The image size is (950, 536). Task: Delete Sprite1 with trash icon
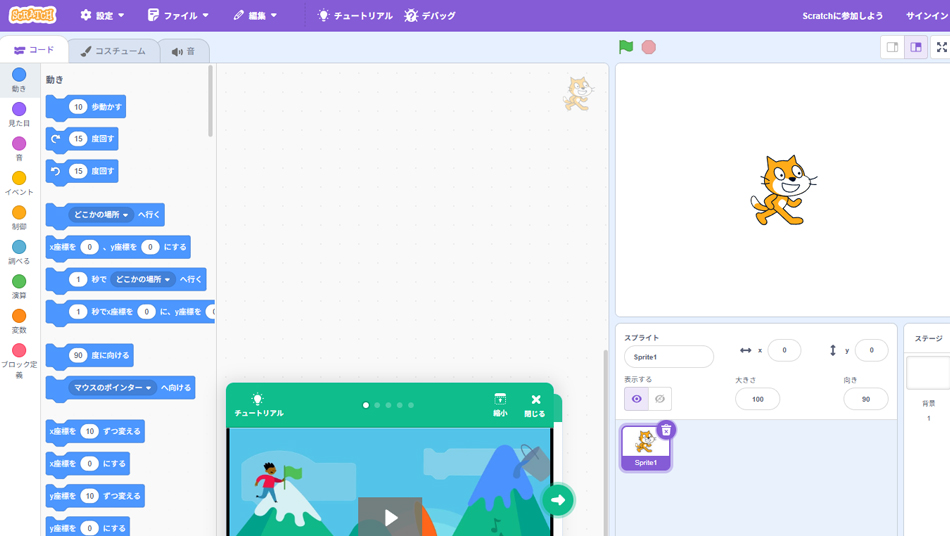tap(666, 430)
